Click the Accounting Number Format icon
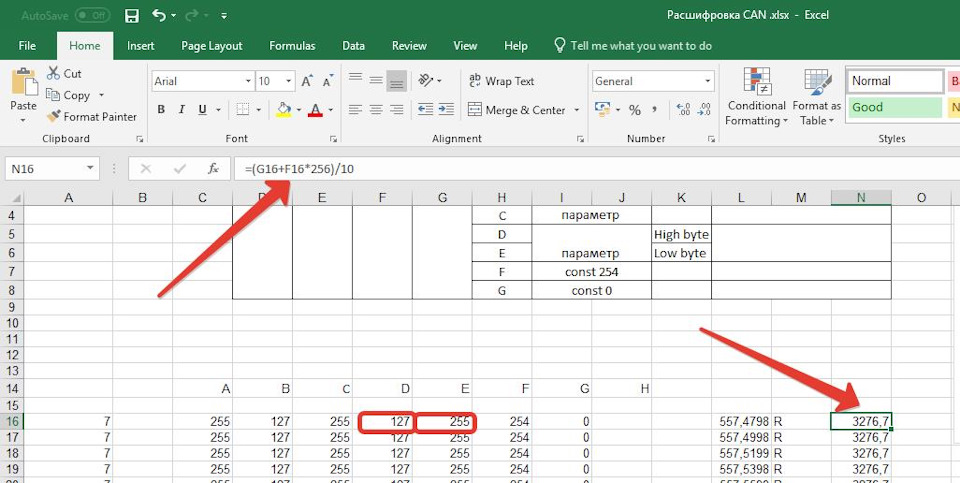The width and height of the screenshot is (960, 483). [602, 110]
